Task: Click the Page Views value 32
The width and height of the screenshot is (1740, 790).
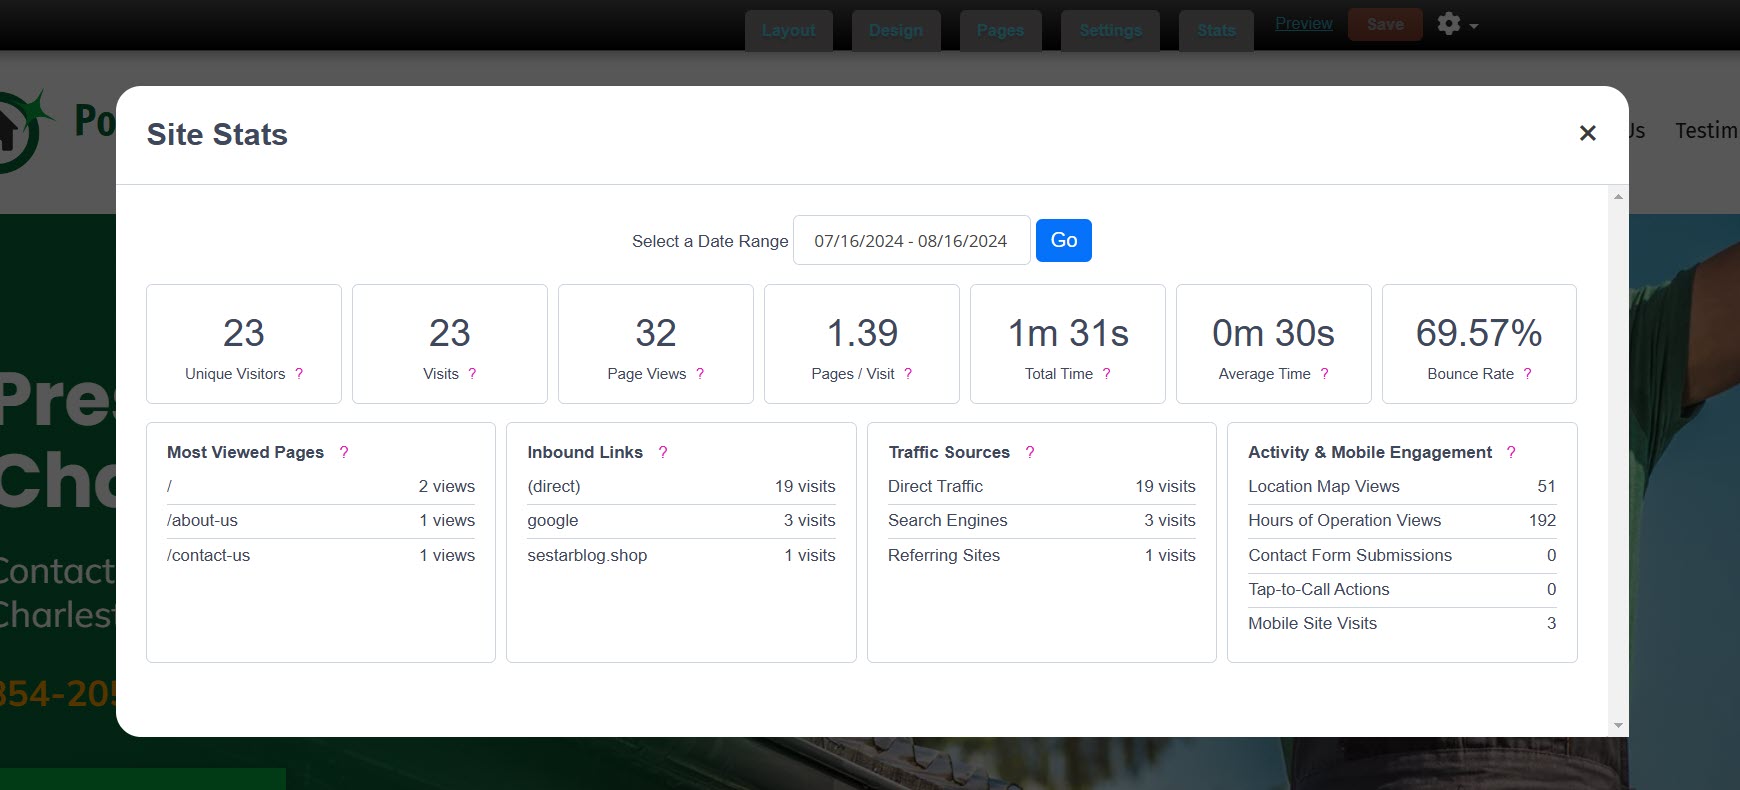Action: pos(656,333)
